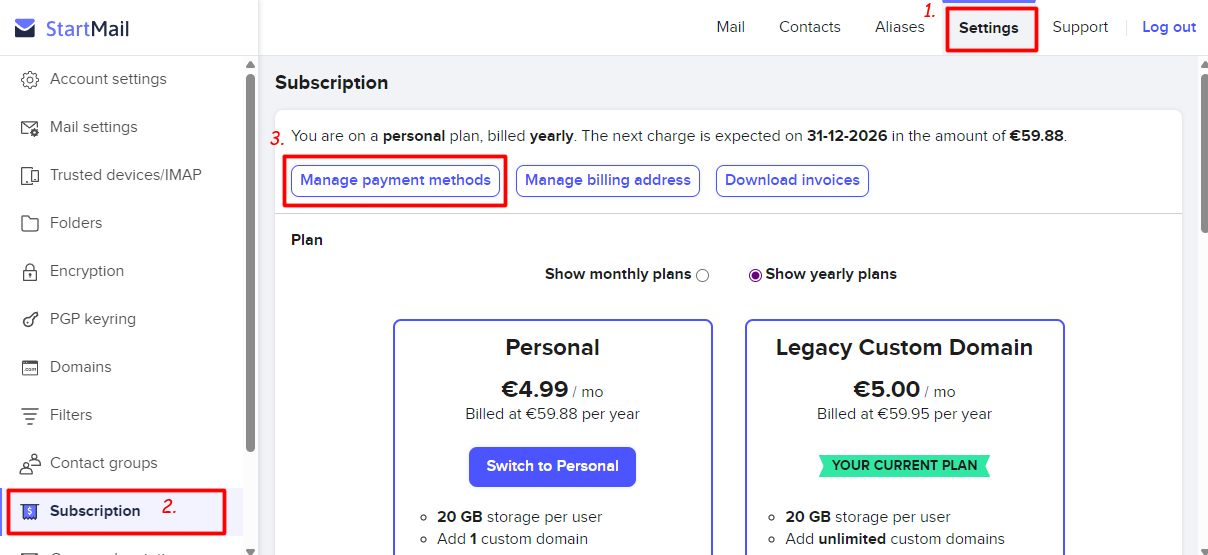Image resolution: width=1208 pixels, height=555 pixels.
Task: Click 'Billed at €59.88 per year' text
Action: (552, 414)
